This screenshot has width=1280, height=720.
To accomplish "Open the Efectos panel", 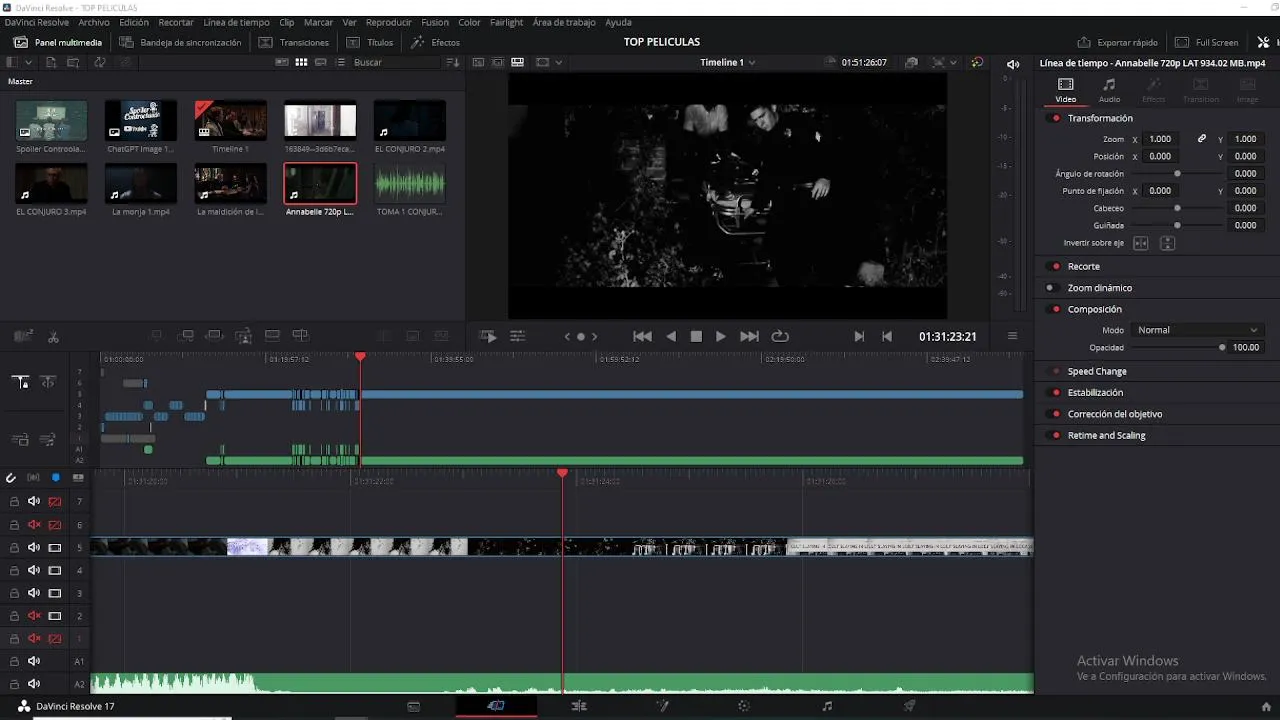I will pyautogui.click(x=435, y=42).
